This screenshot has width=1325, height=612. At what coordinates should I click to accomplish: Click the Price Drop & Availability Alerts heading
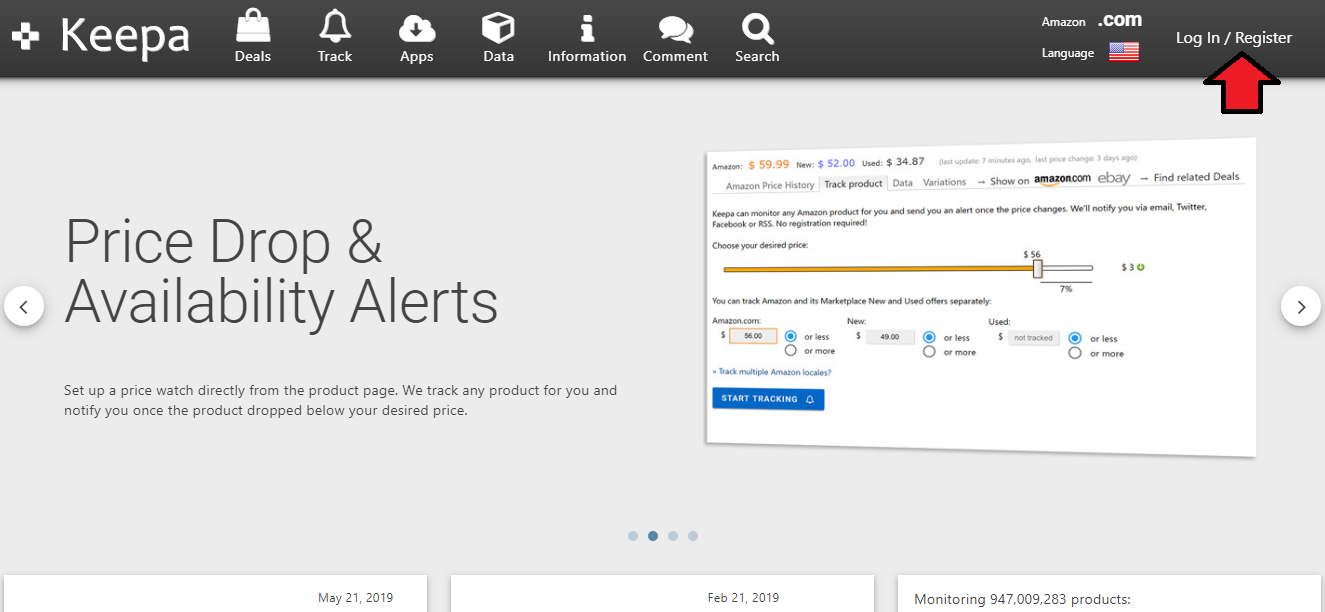tap(281, 271)
